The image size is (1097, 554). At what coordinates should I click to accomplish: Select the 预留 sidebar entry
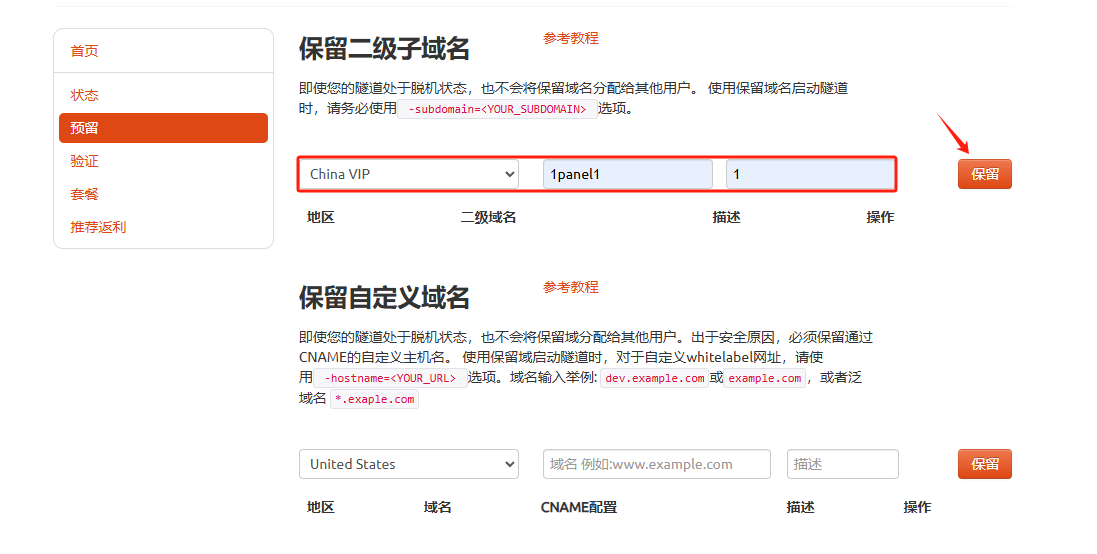coord(163,128)
